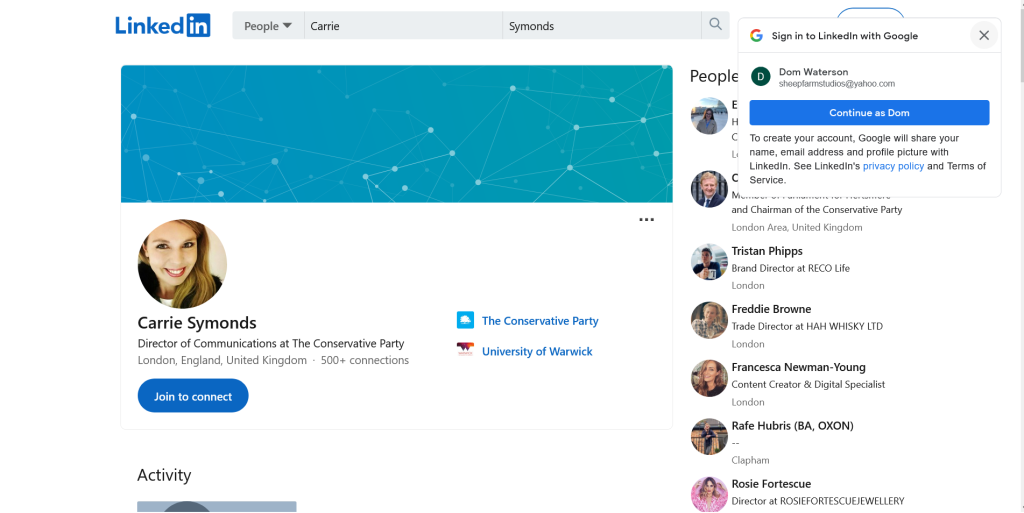
Task: Click the Dom account initial D avatar
Action: 760,76
